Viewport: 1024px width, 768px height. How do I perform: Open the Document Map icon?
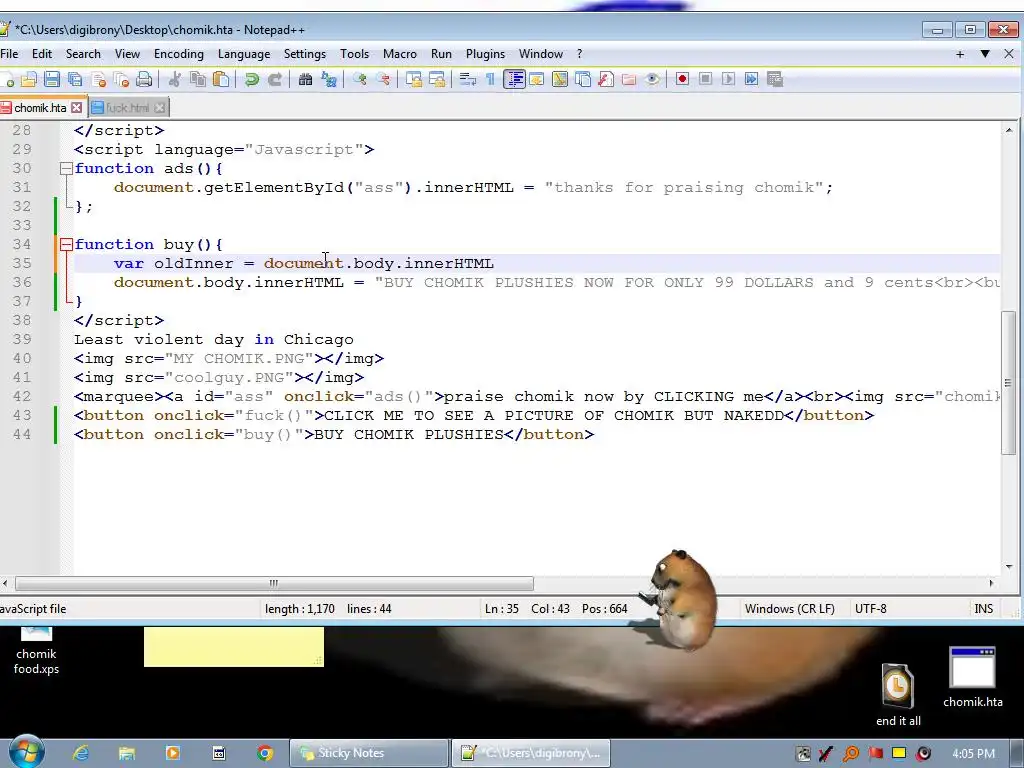point(560,80)
